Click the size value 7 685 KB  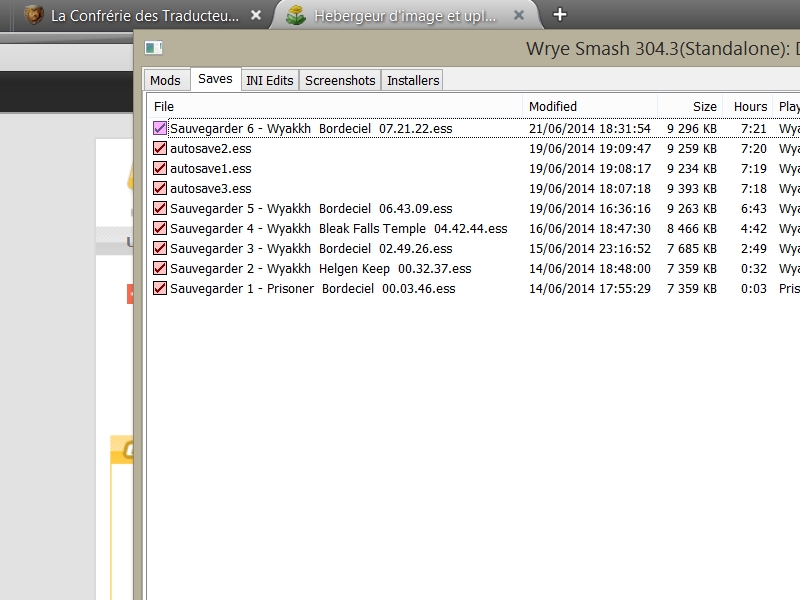692,248
